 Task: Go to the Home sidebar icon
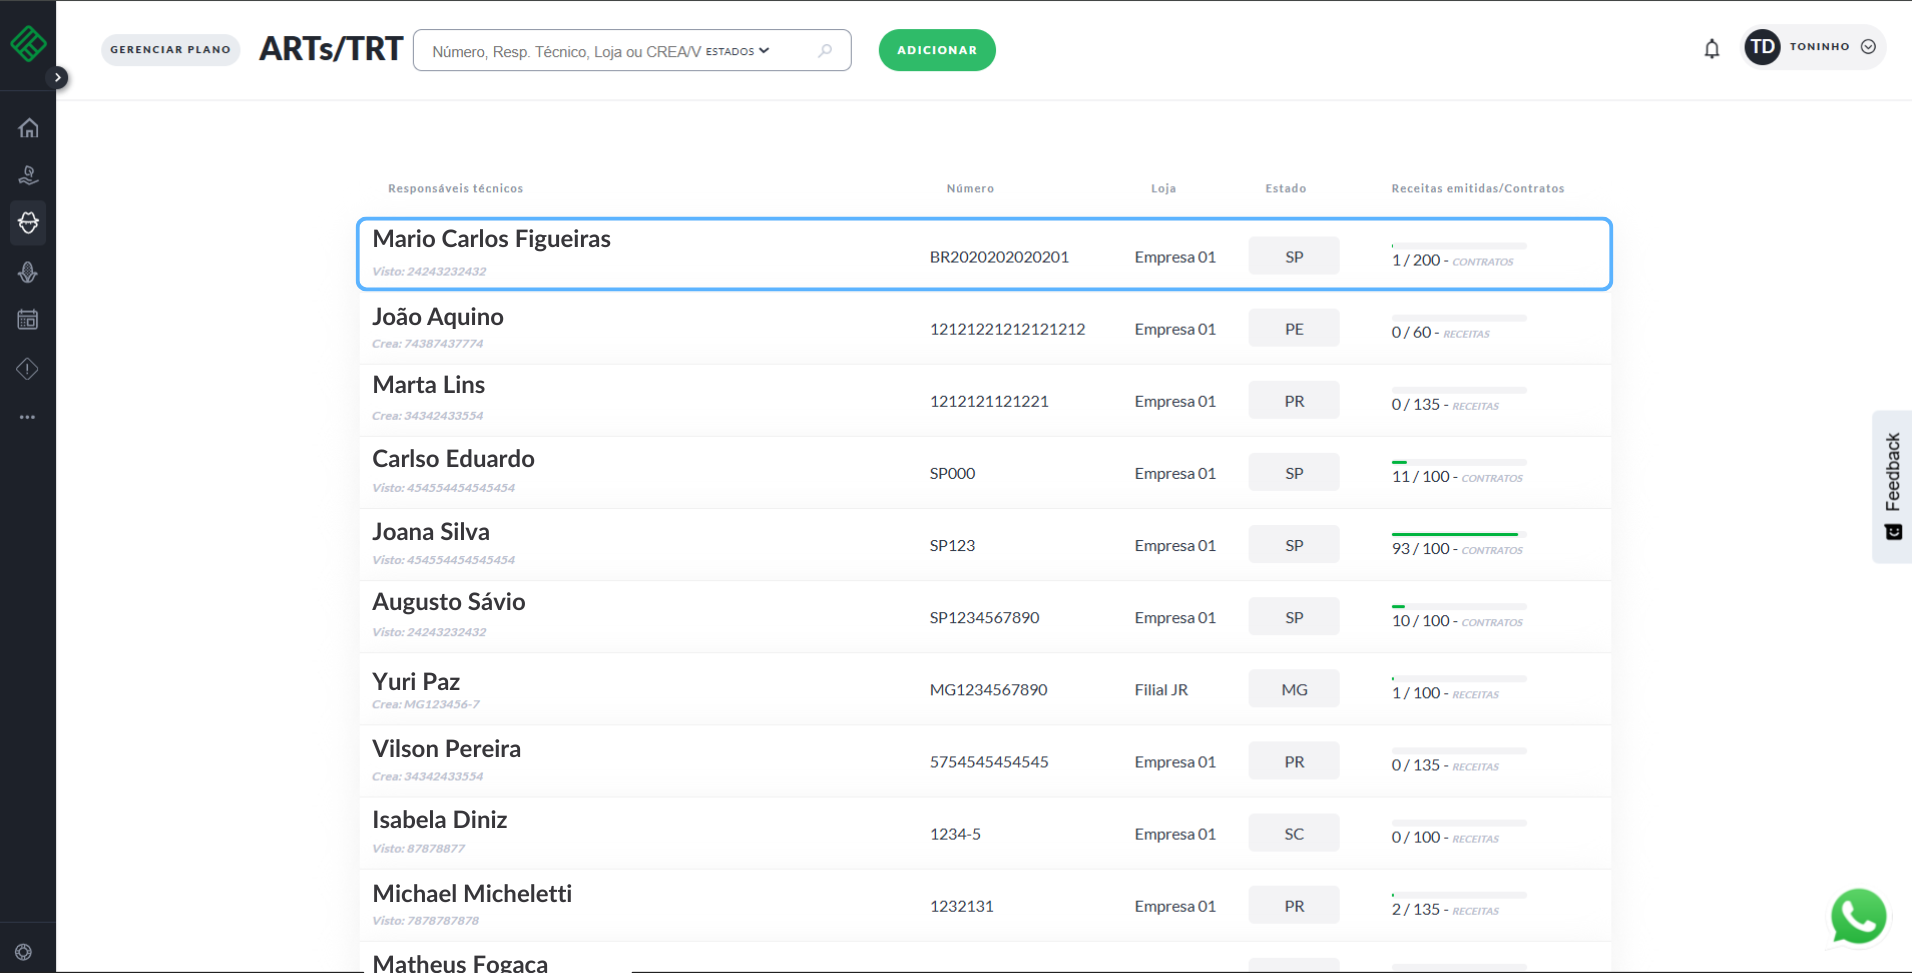28,128
